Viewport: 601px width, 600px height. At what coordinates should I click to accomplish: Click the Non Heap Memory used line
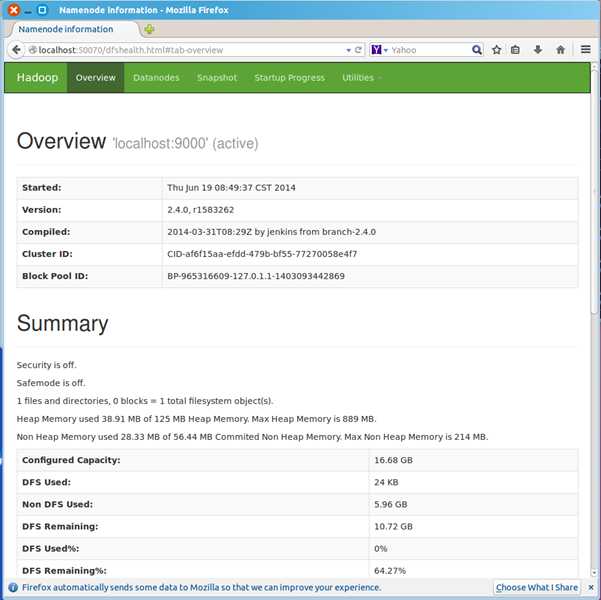coord(252,437)
